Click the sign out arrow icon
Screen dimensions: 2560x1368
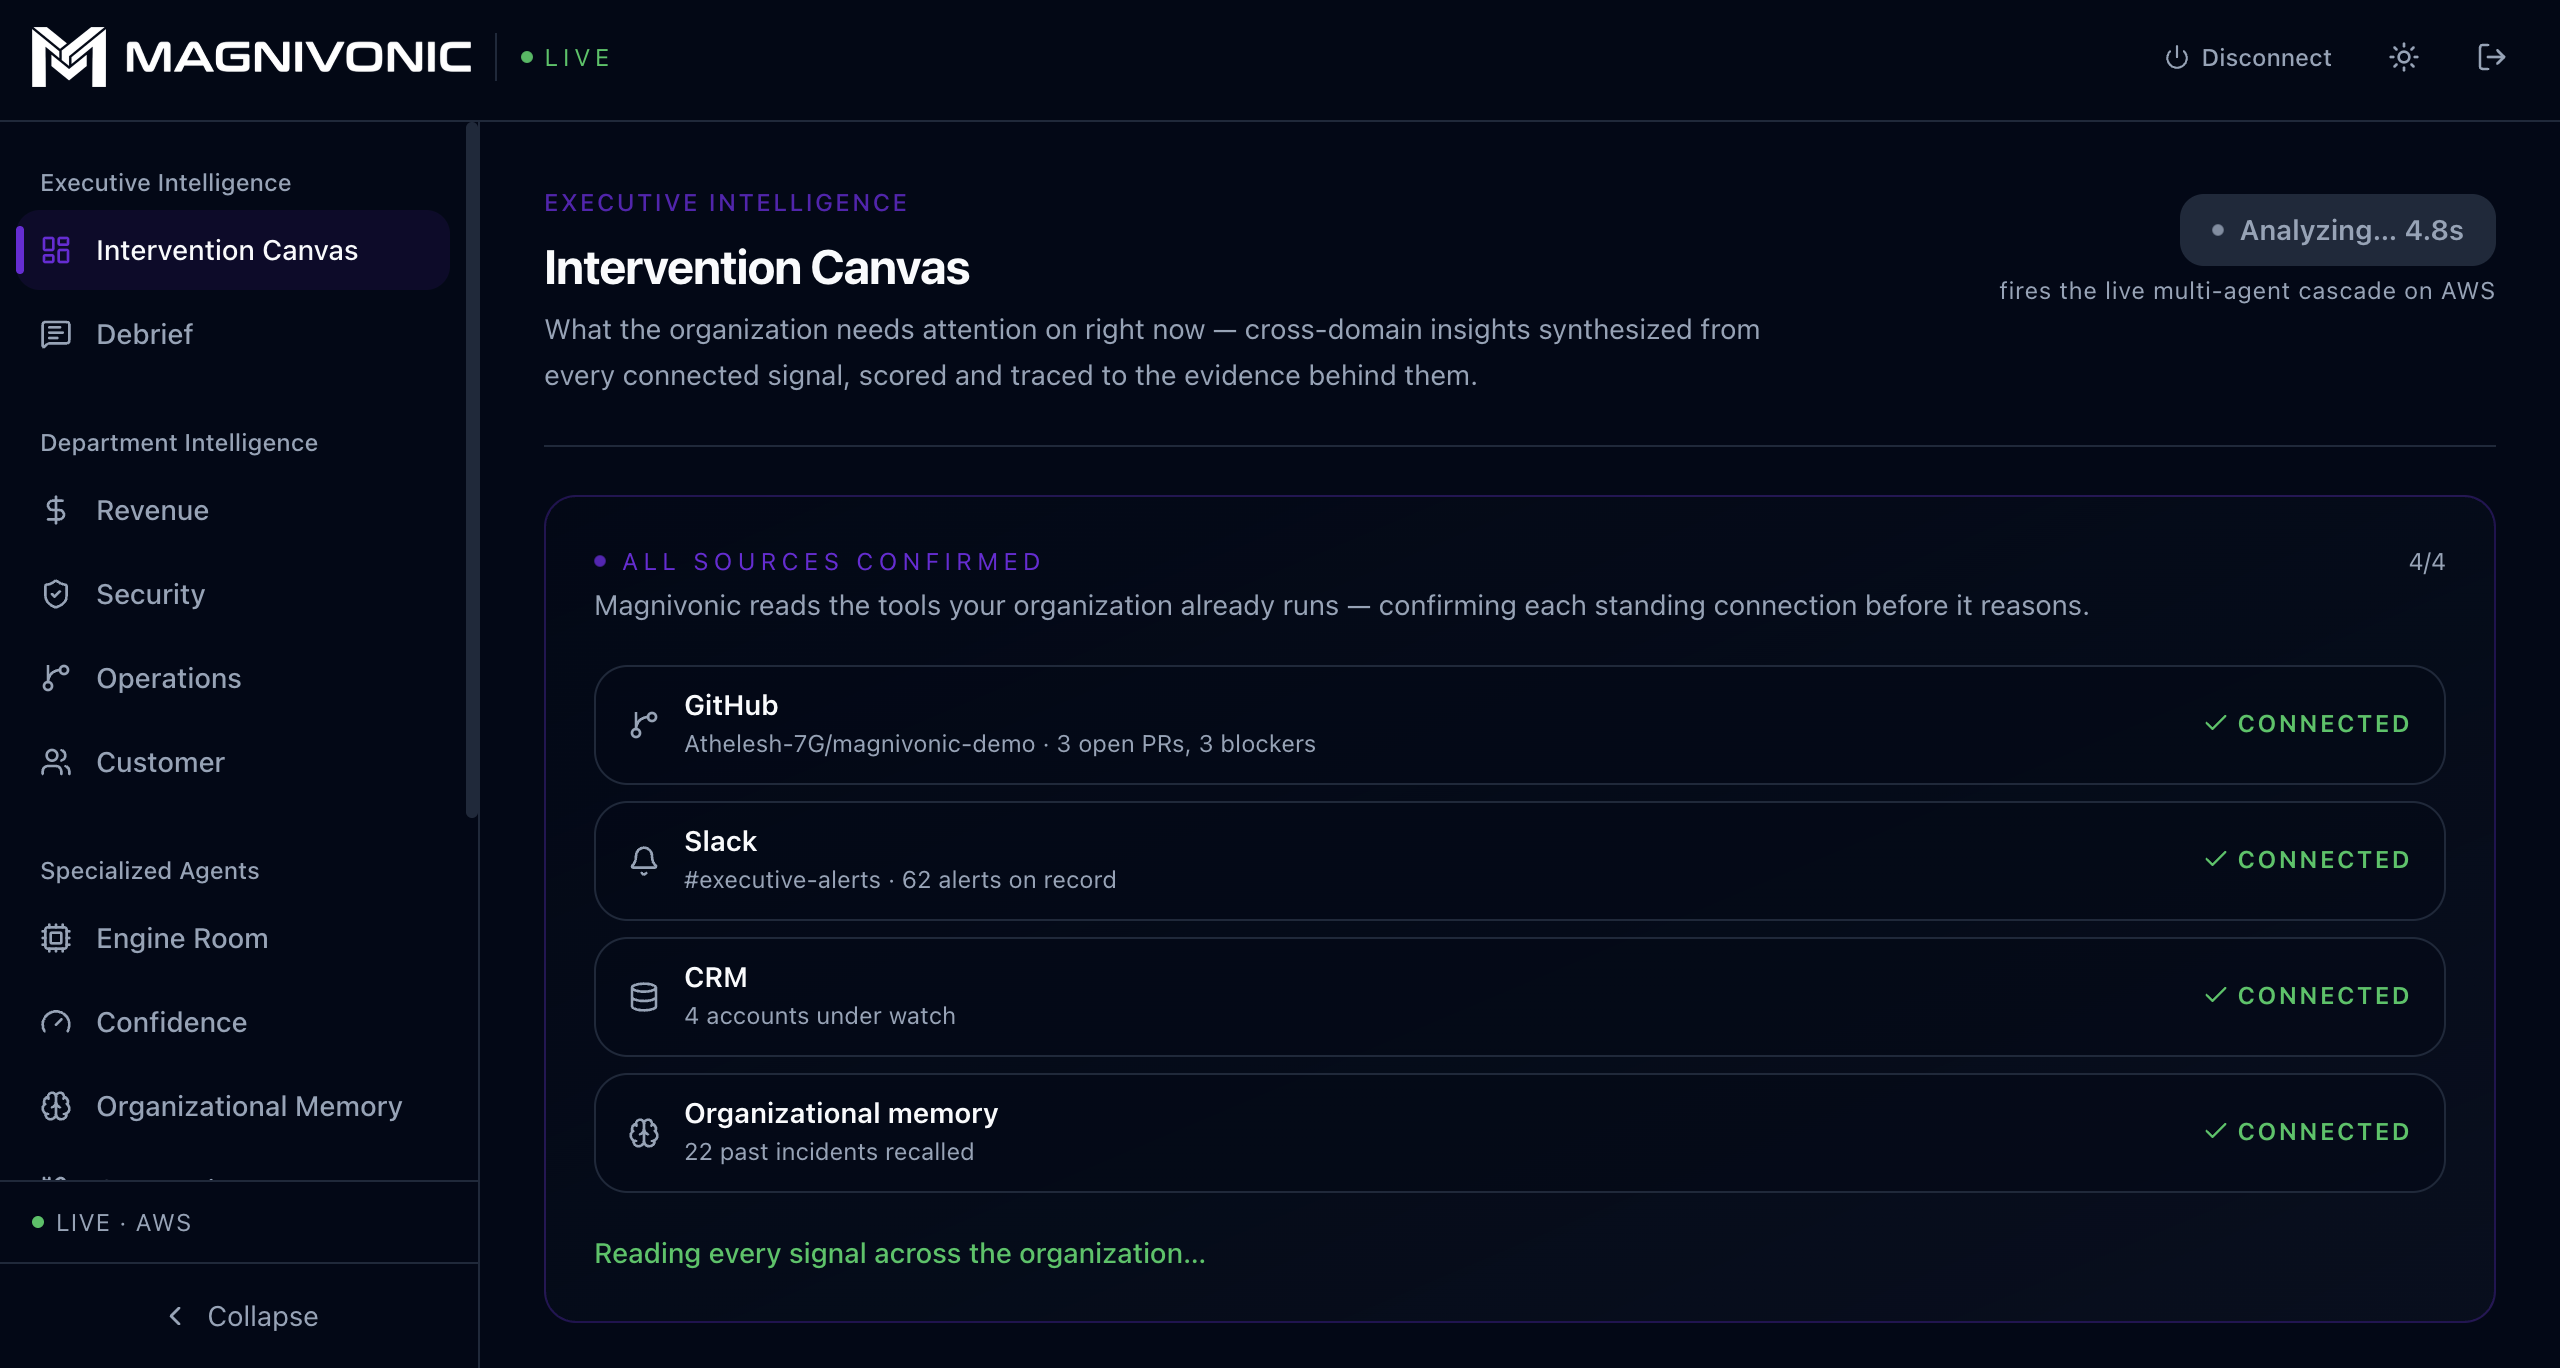(2492, 57)
